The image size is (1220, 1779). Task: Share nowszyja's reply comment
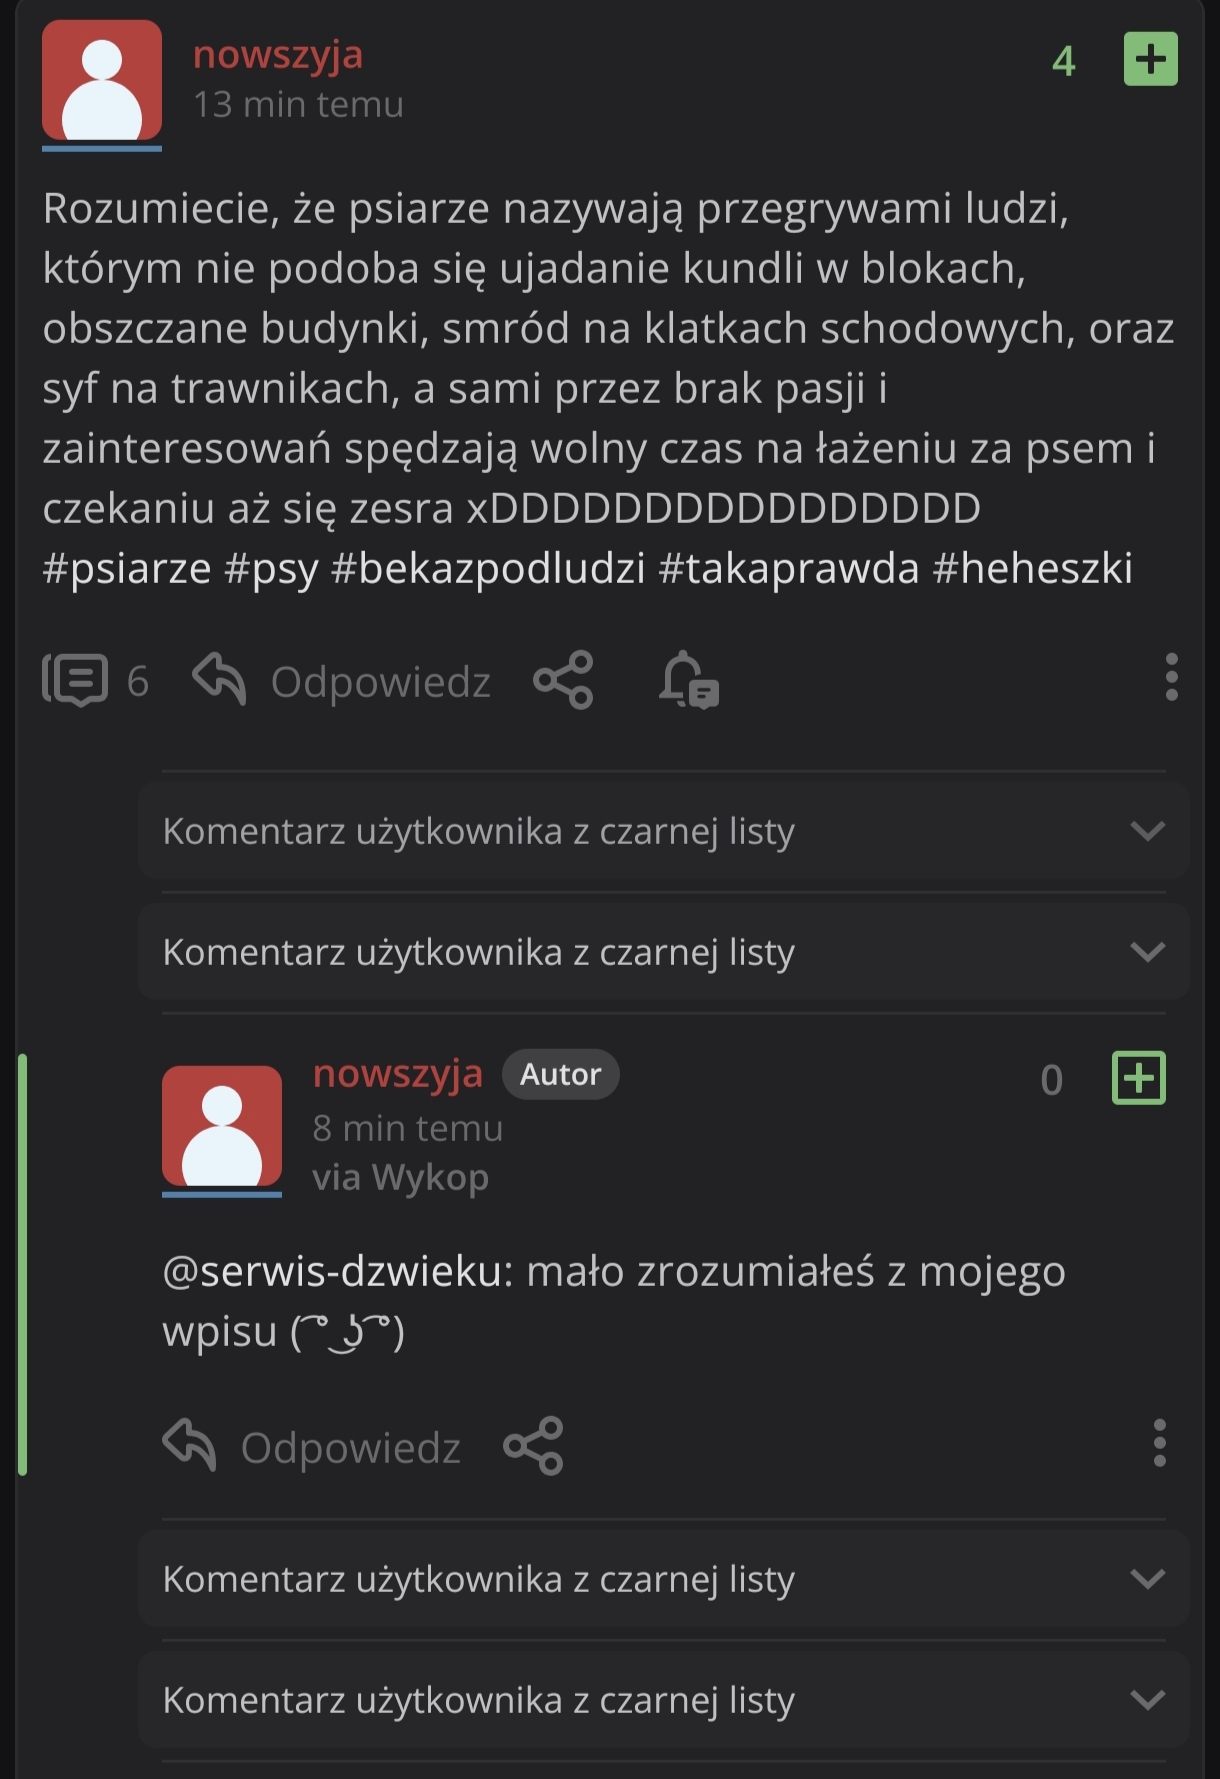tap(534, 1446)
